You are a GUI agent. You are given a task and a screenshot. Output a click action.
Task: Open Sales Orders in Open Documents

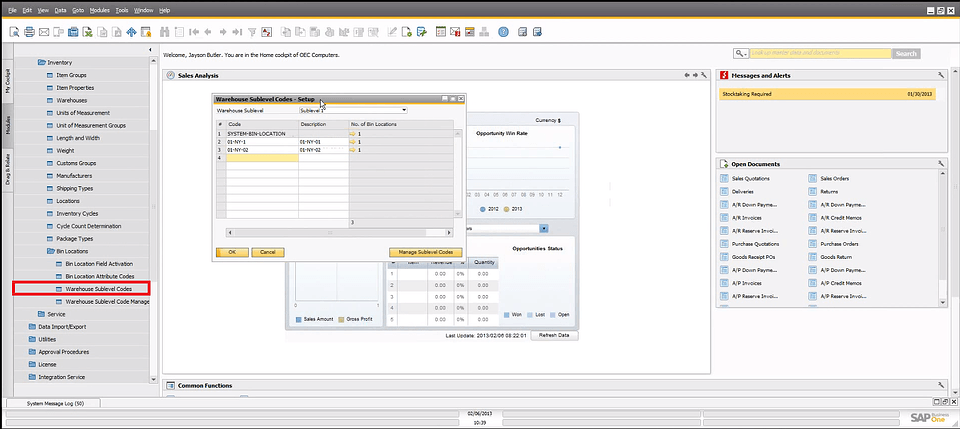point(834,179)
